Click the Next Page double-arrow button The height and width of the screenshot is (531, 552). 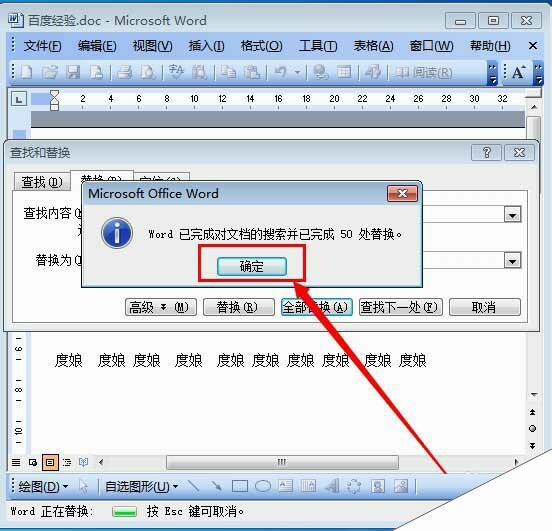[x=533, y=446]
